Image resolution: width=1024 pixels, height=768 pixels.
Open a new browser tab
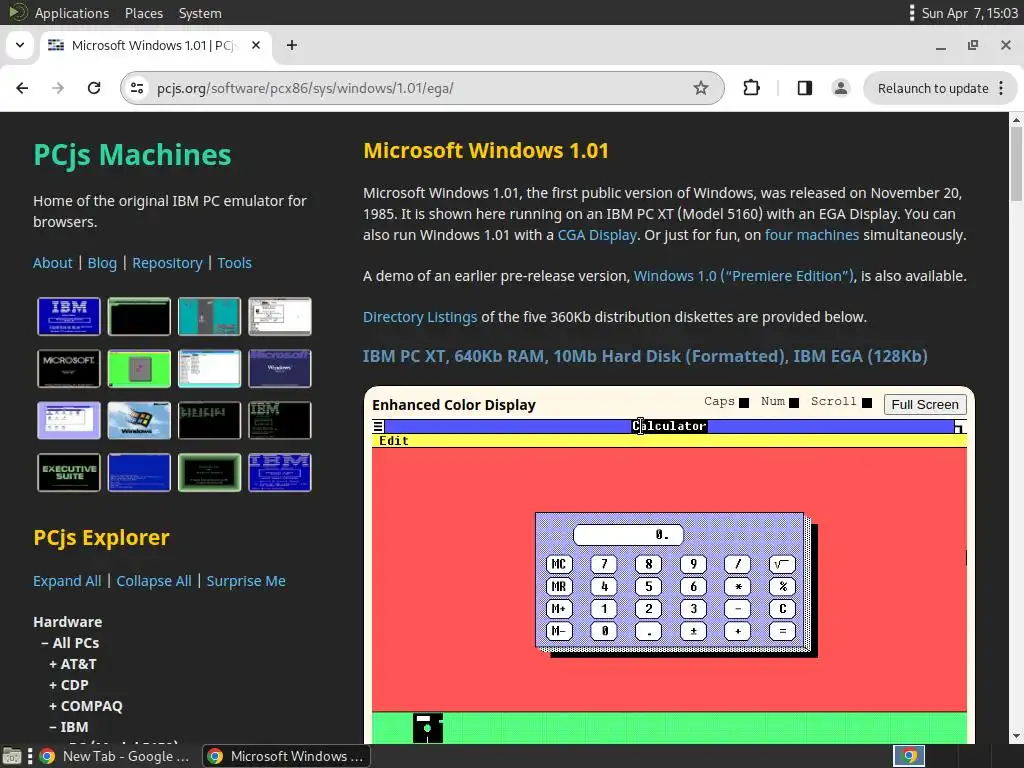pyautogui.click(x=292, y=45)
